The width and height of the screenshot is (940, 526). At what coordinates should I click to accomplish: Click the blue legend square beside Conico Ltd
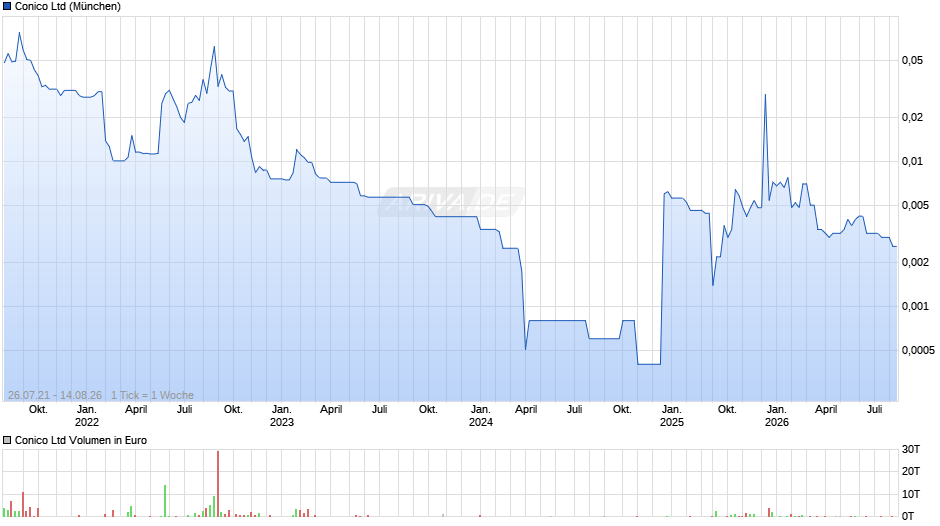click(x=7, y=7)
